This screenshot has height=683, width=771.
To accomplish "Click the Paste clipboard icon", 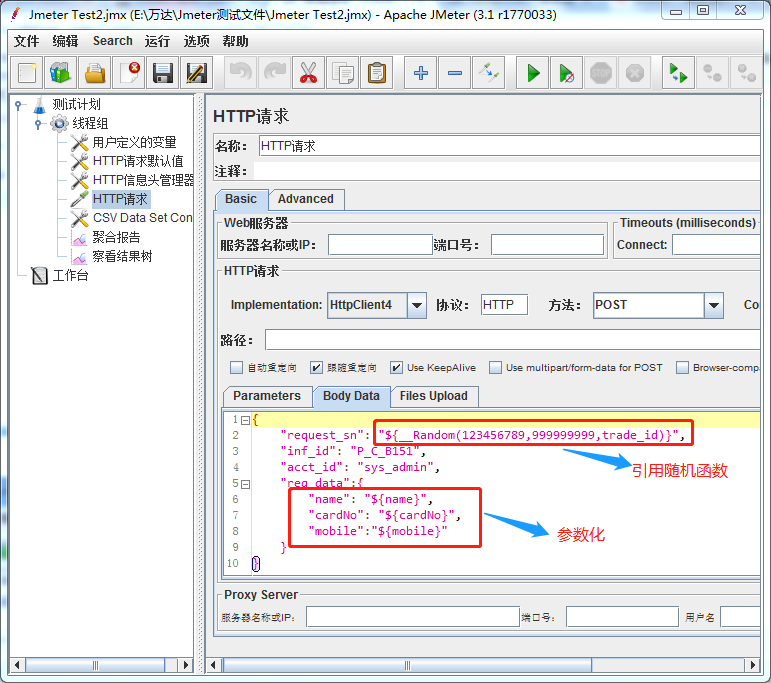I will click(376, 73).
